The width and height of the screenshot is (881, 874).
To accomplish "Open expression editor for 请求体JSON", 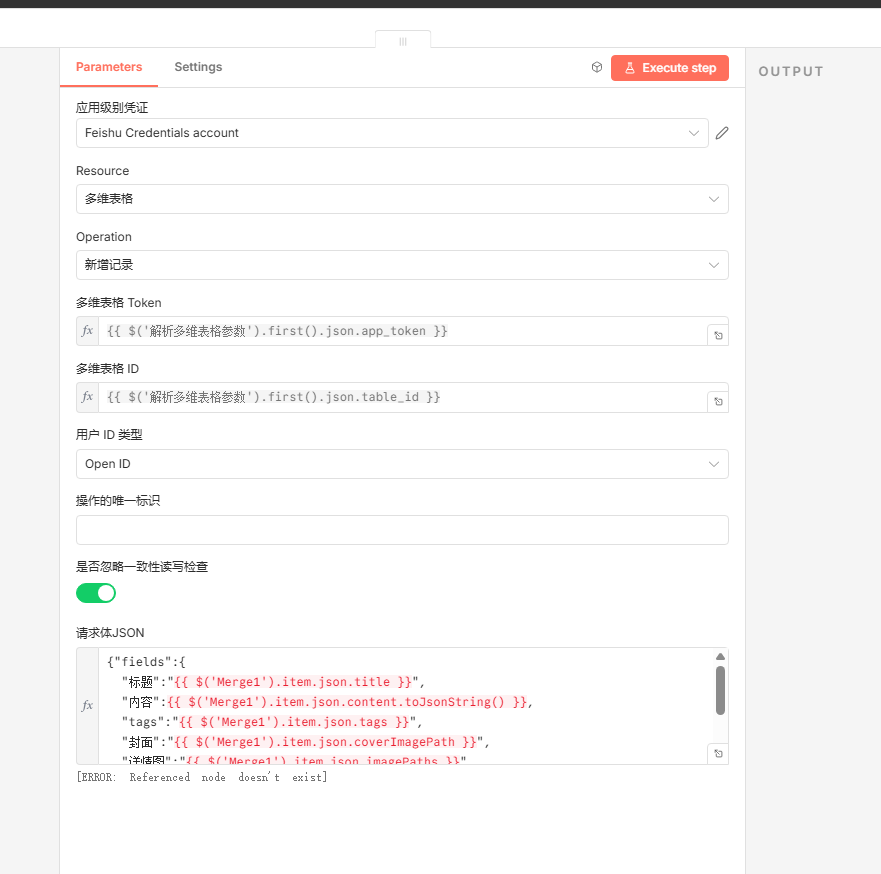I will point(718,753).
